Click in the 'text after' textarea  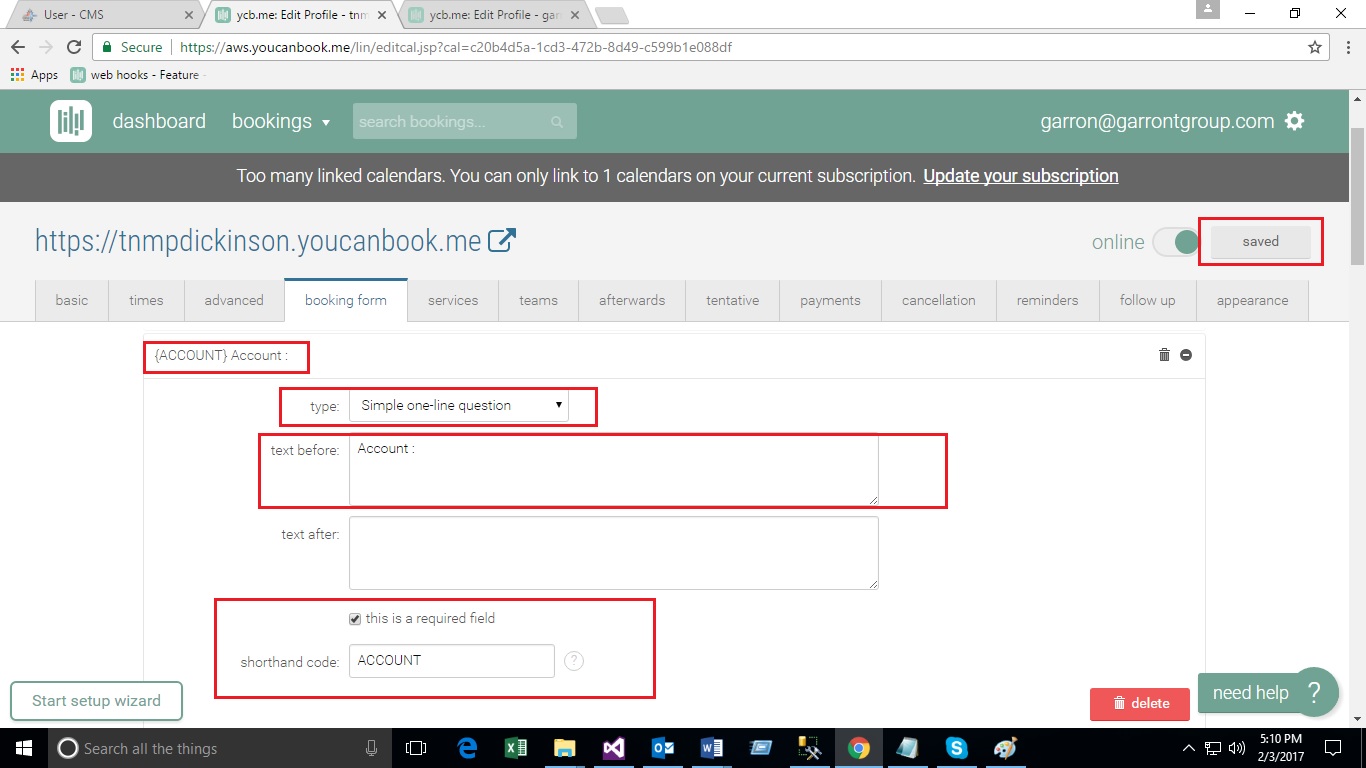(x=613, y=552)
